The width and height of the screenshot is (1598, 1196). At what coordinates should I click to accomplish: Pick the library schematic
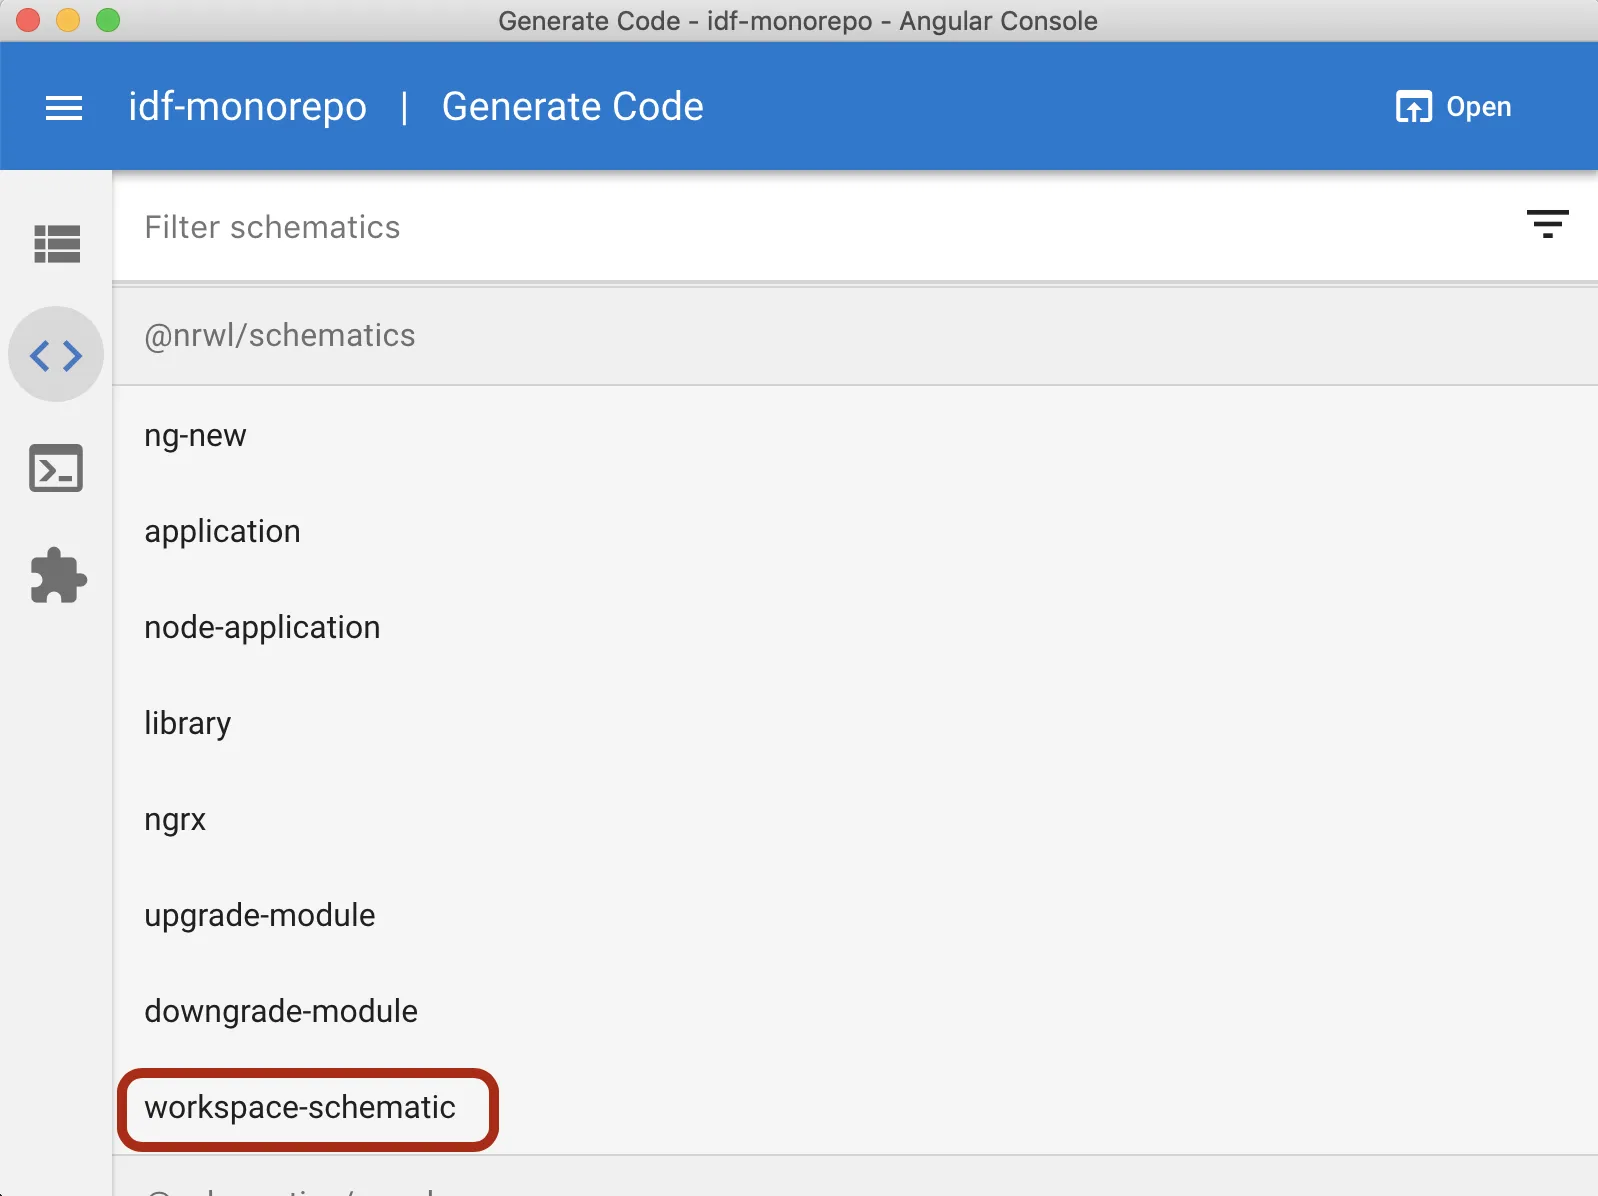click(187, 724)
